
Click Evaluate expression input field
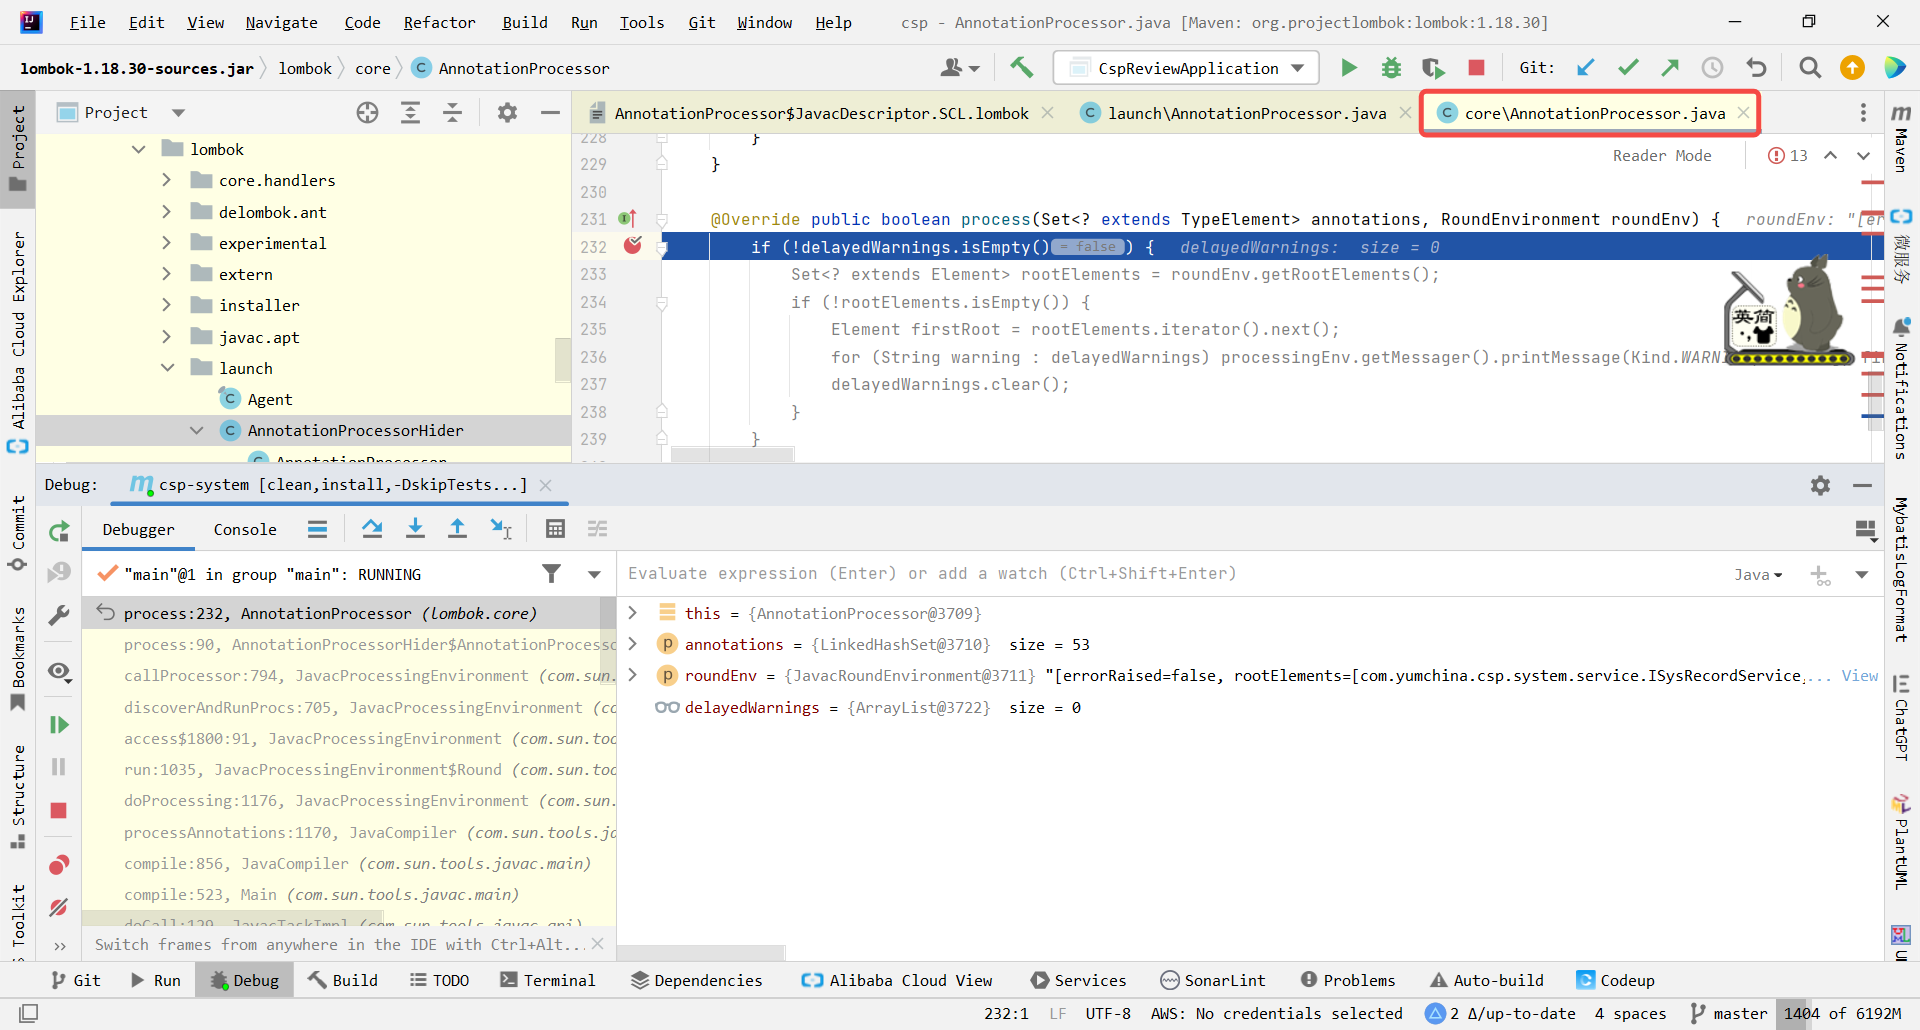(x=1170, y=573)
